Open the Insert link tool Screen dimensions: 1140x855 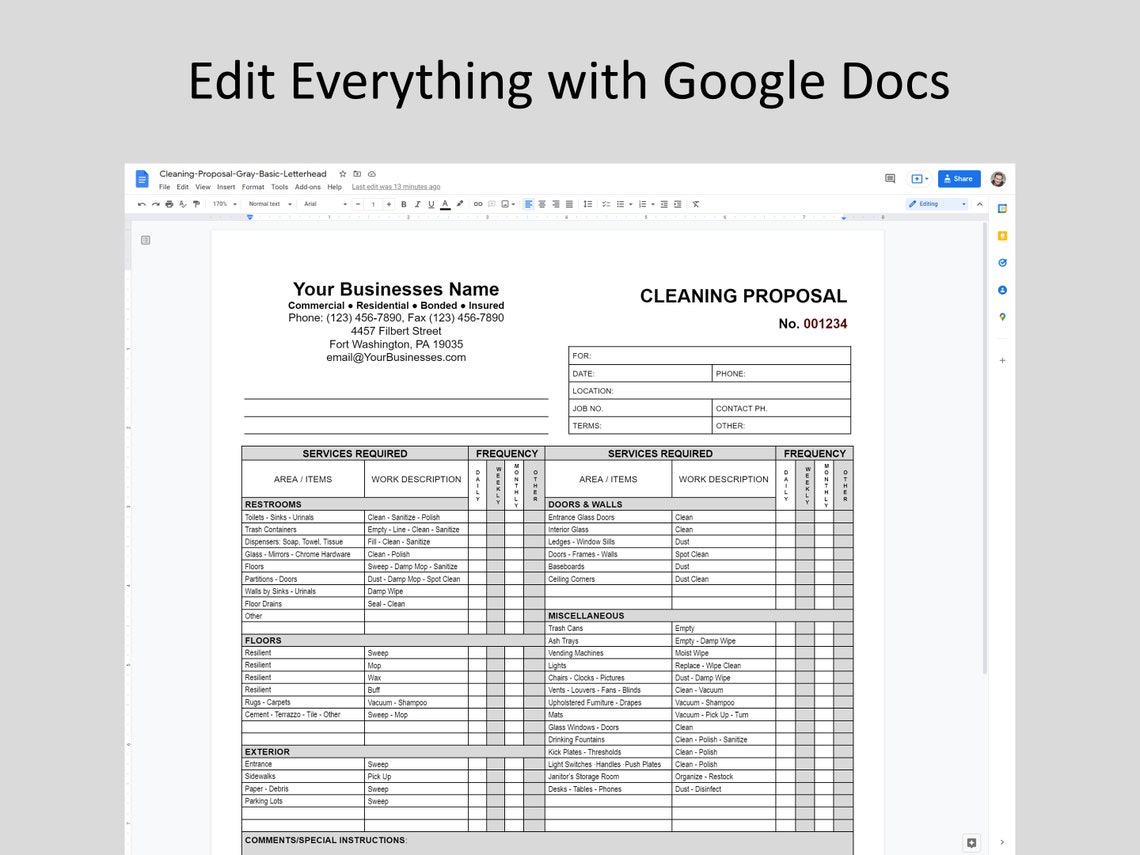point(479,203)
